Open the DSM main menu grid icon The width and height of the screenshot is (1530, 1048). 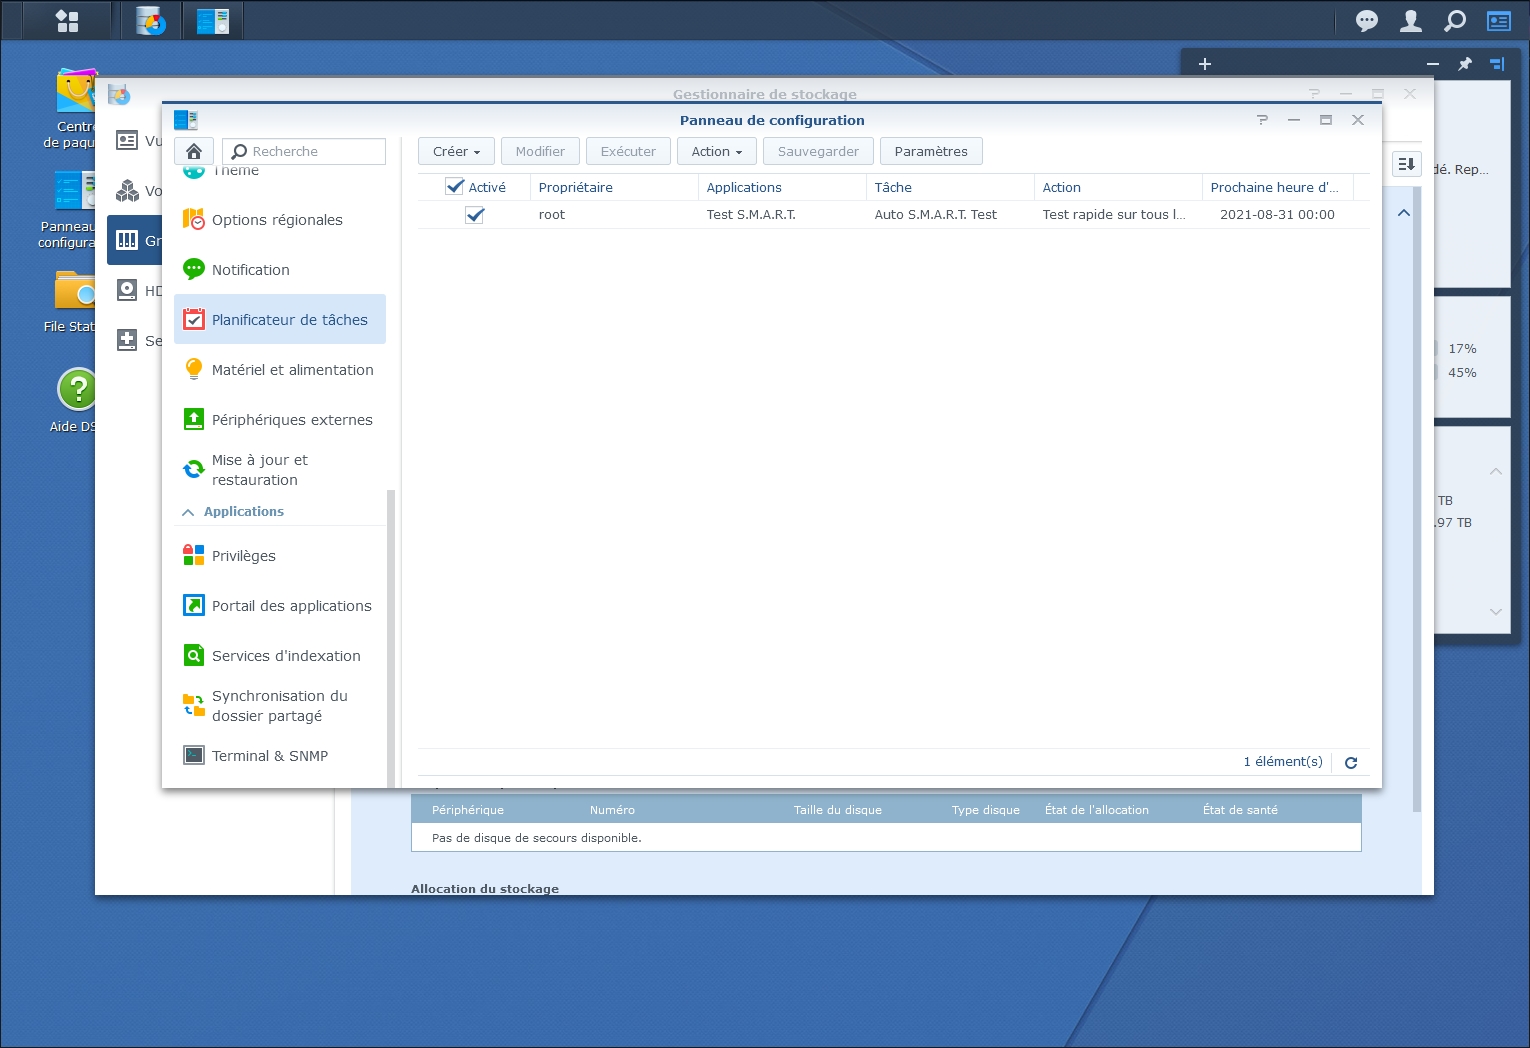point(67,21)
